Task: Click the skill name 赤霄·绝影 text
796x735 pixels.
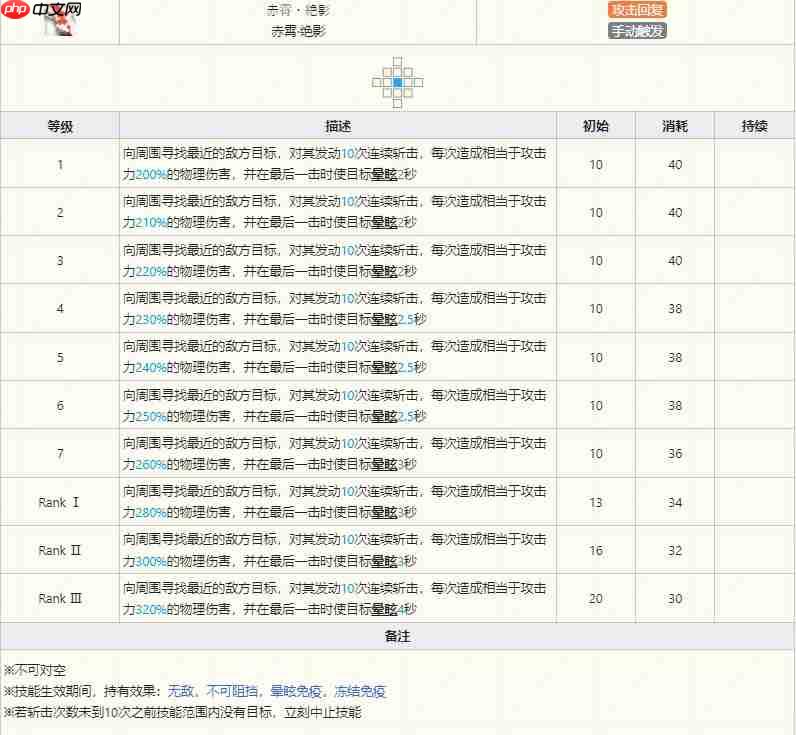Action: (298, 31)
